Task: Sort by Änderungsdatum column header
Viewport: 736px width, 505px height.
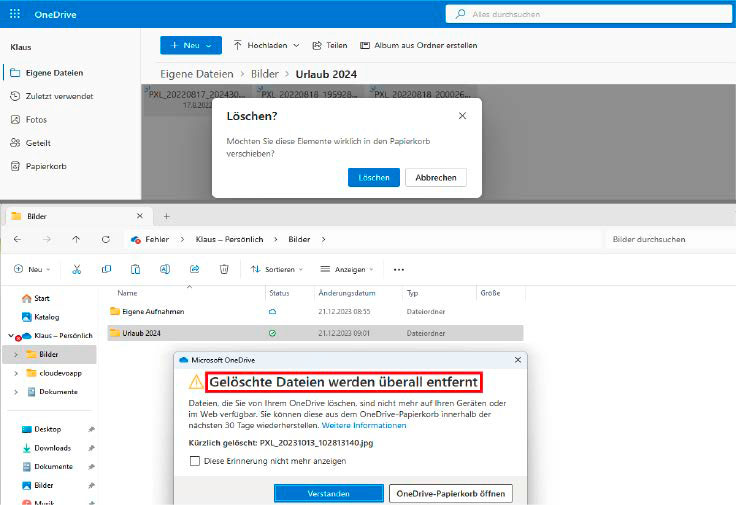Action: click(347, 293)
